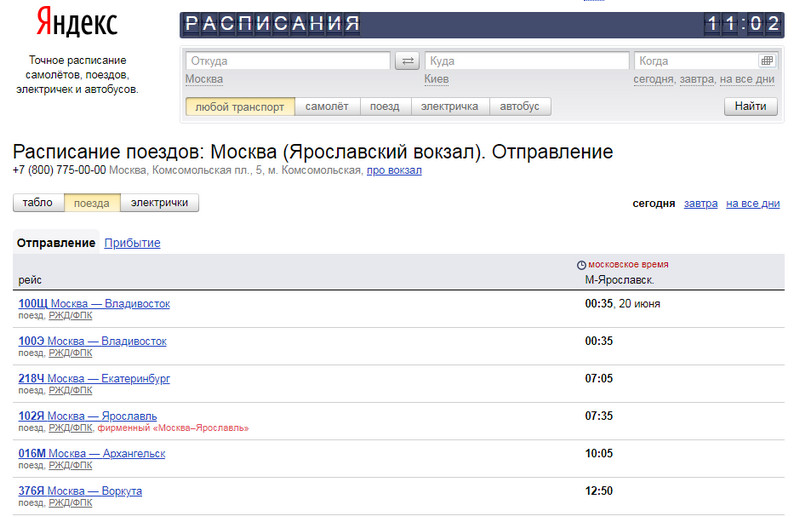Open РЖД/ФПК carrier link under 376Я
This screenshot has height=517, width=800.
[70, 503]
